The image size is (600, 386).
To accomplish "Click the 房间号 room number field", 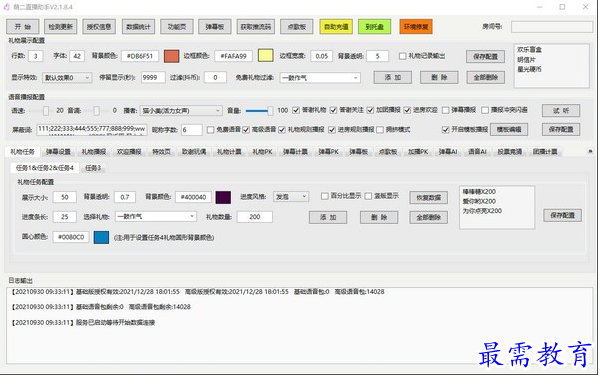I will tap(551, 27).
